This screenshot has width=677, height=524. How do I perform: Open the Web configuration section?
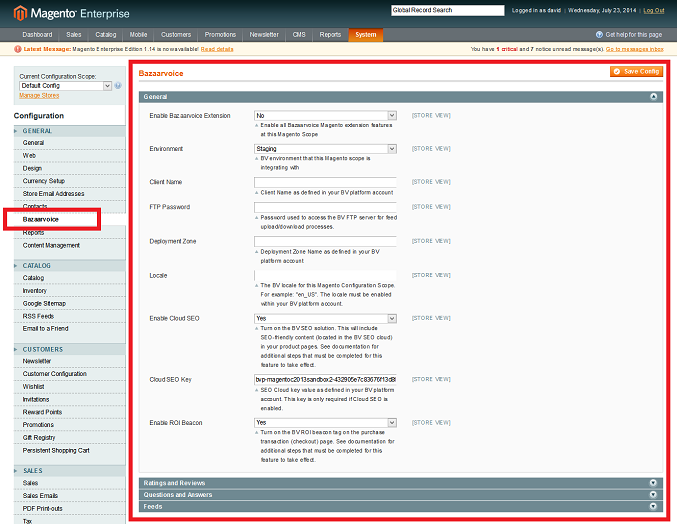(29, 155)
